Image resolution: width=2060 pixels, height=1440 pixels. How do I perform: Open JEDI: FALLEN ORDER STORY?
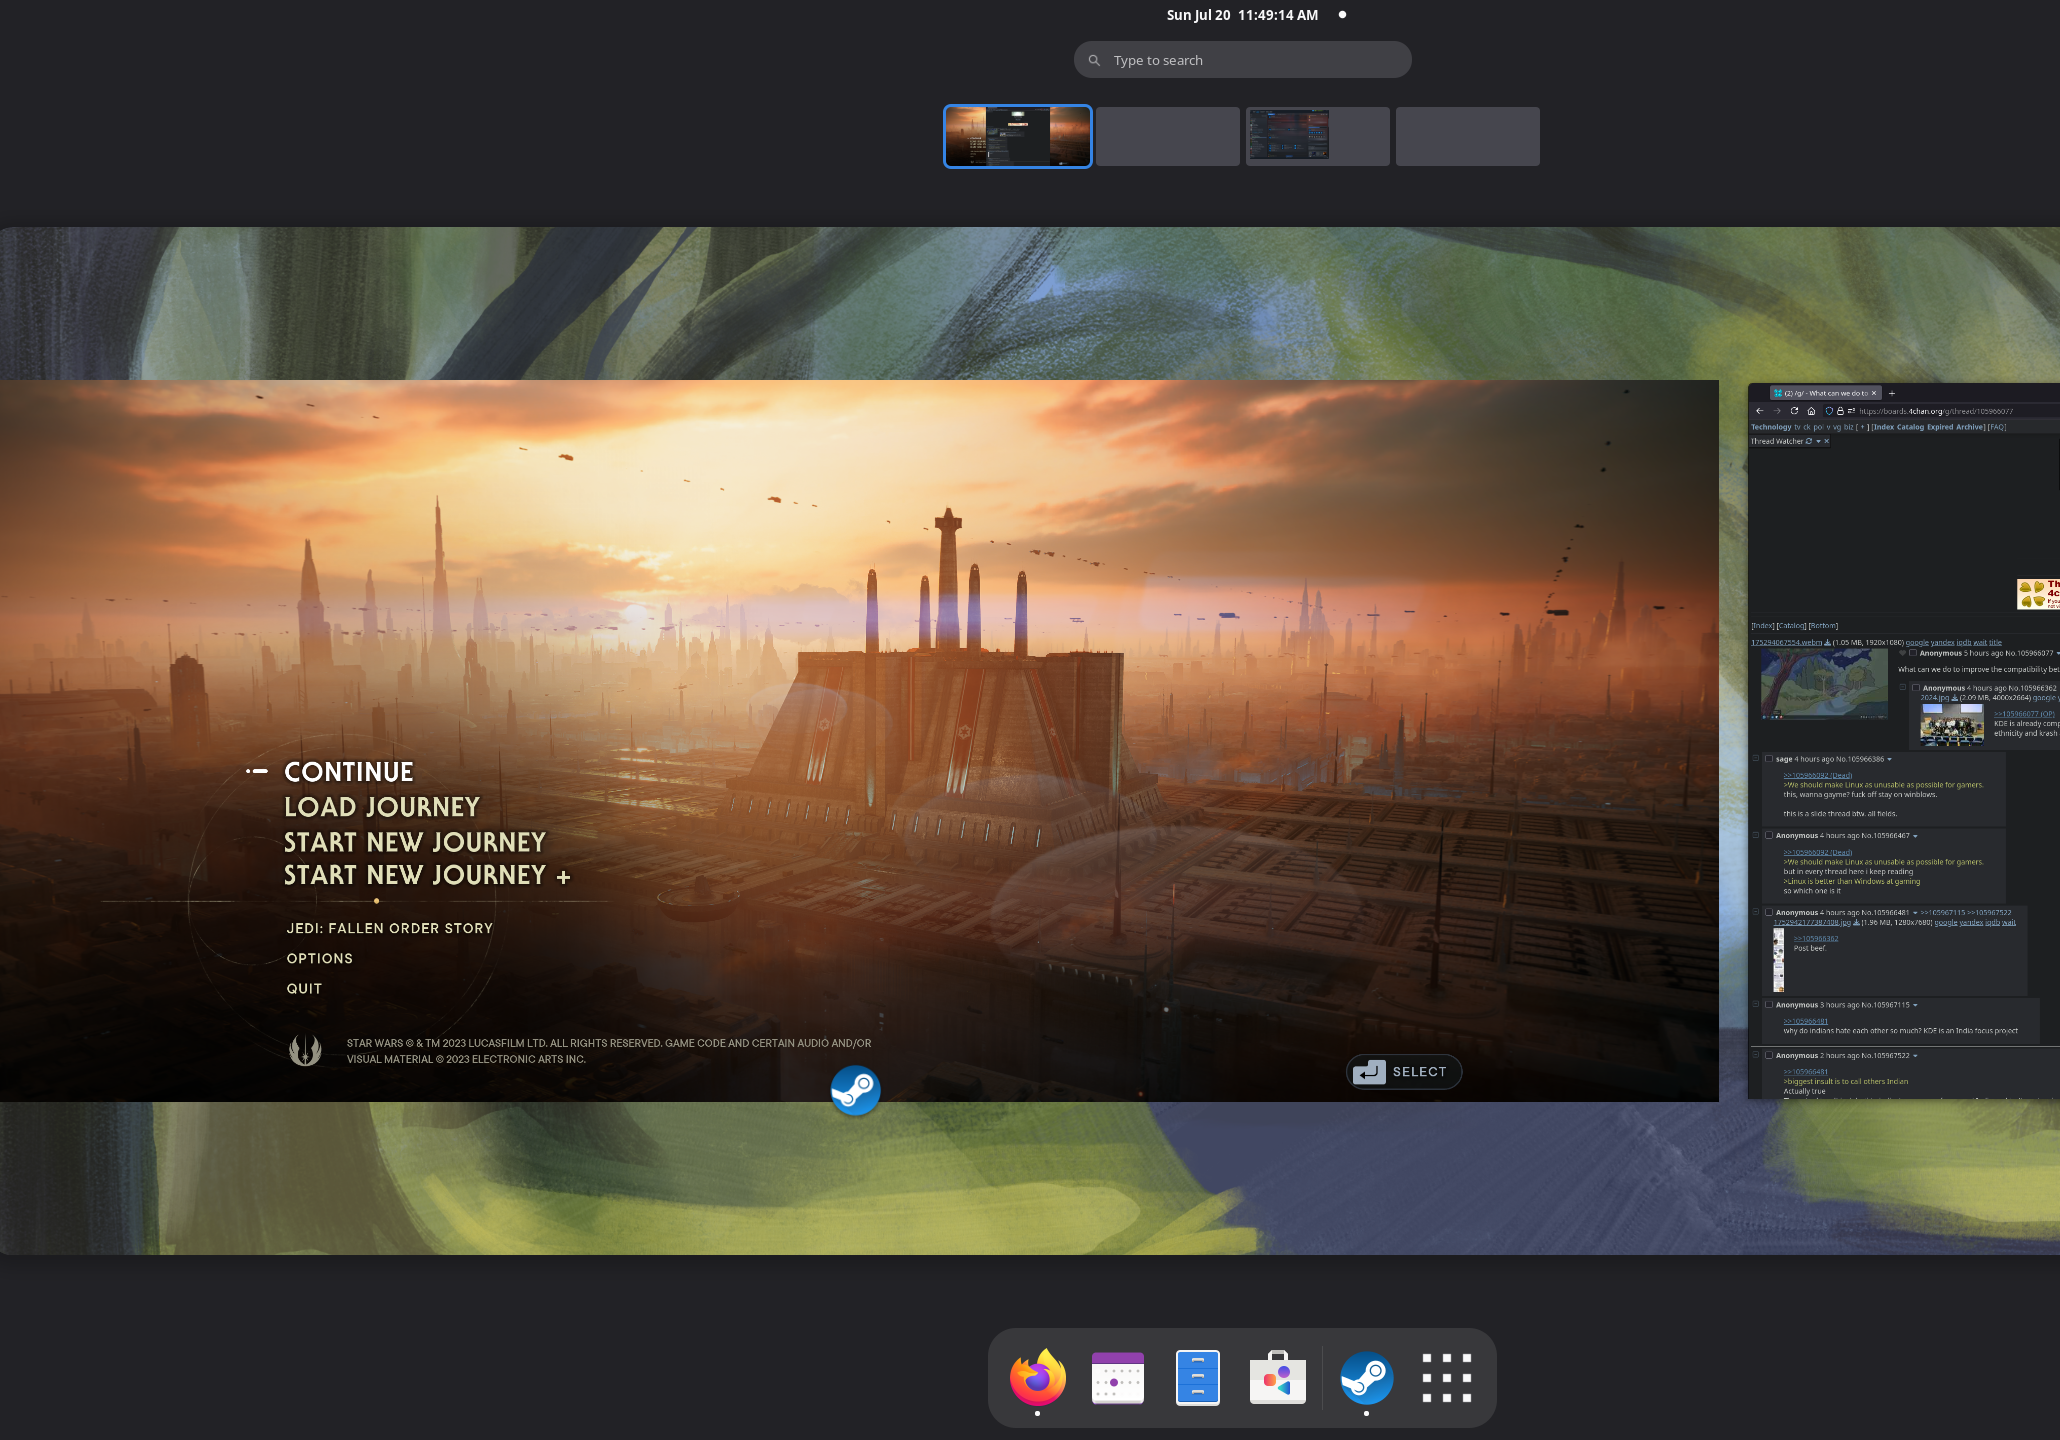390,928
